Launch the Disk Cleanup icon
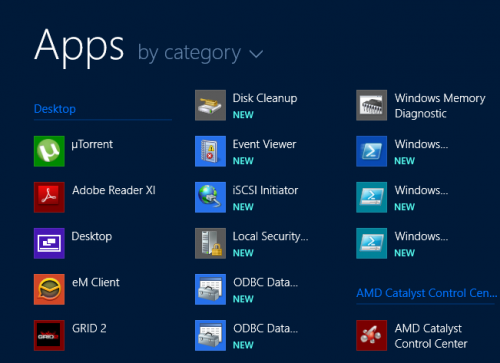 (x=210, y=105)
